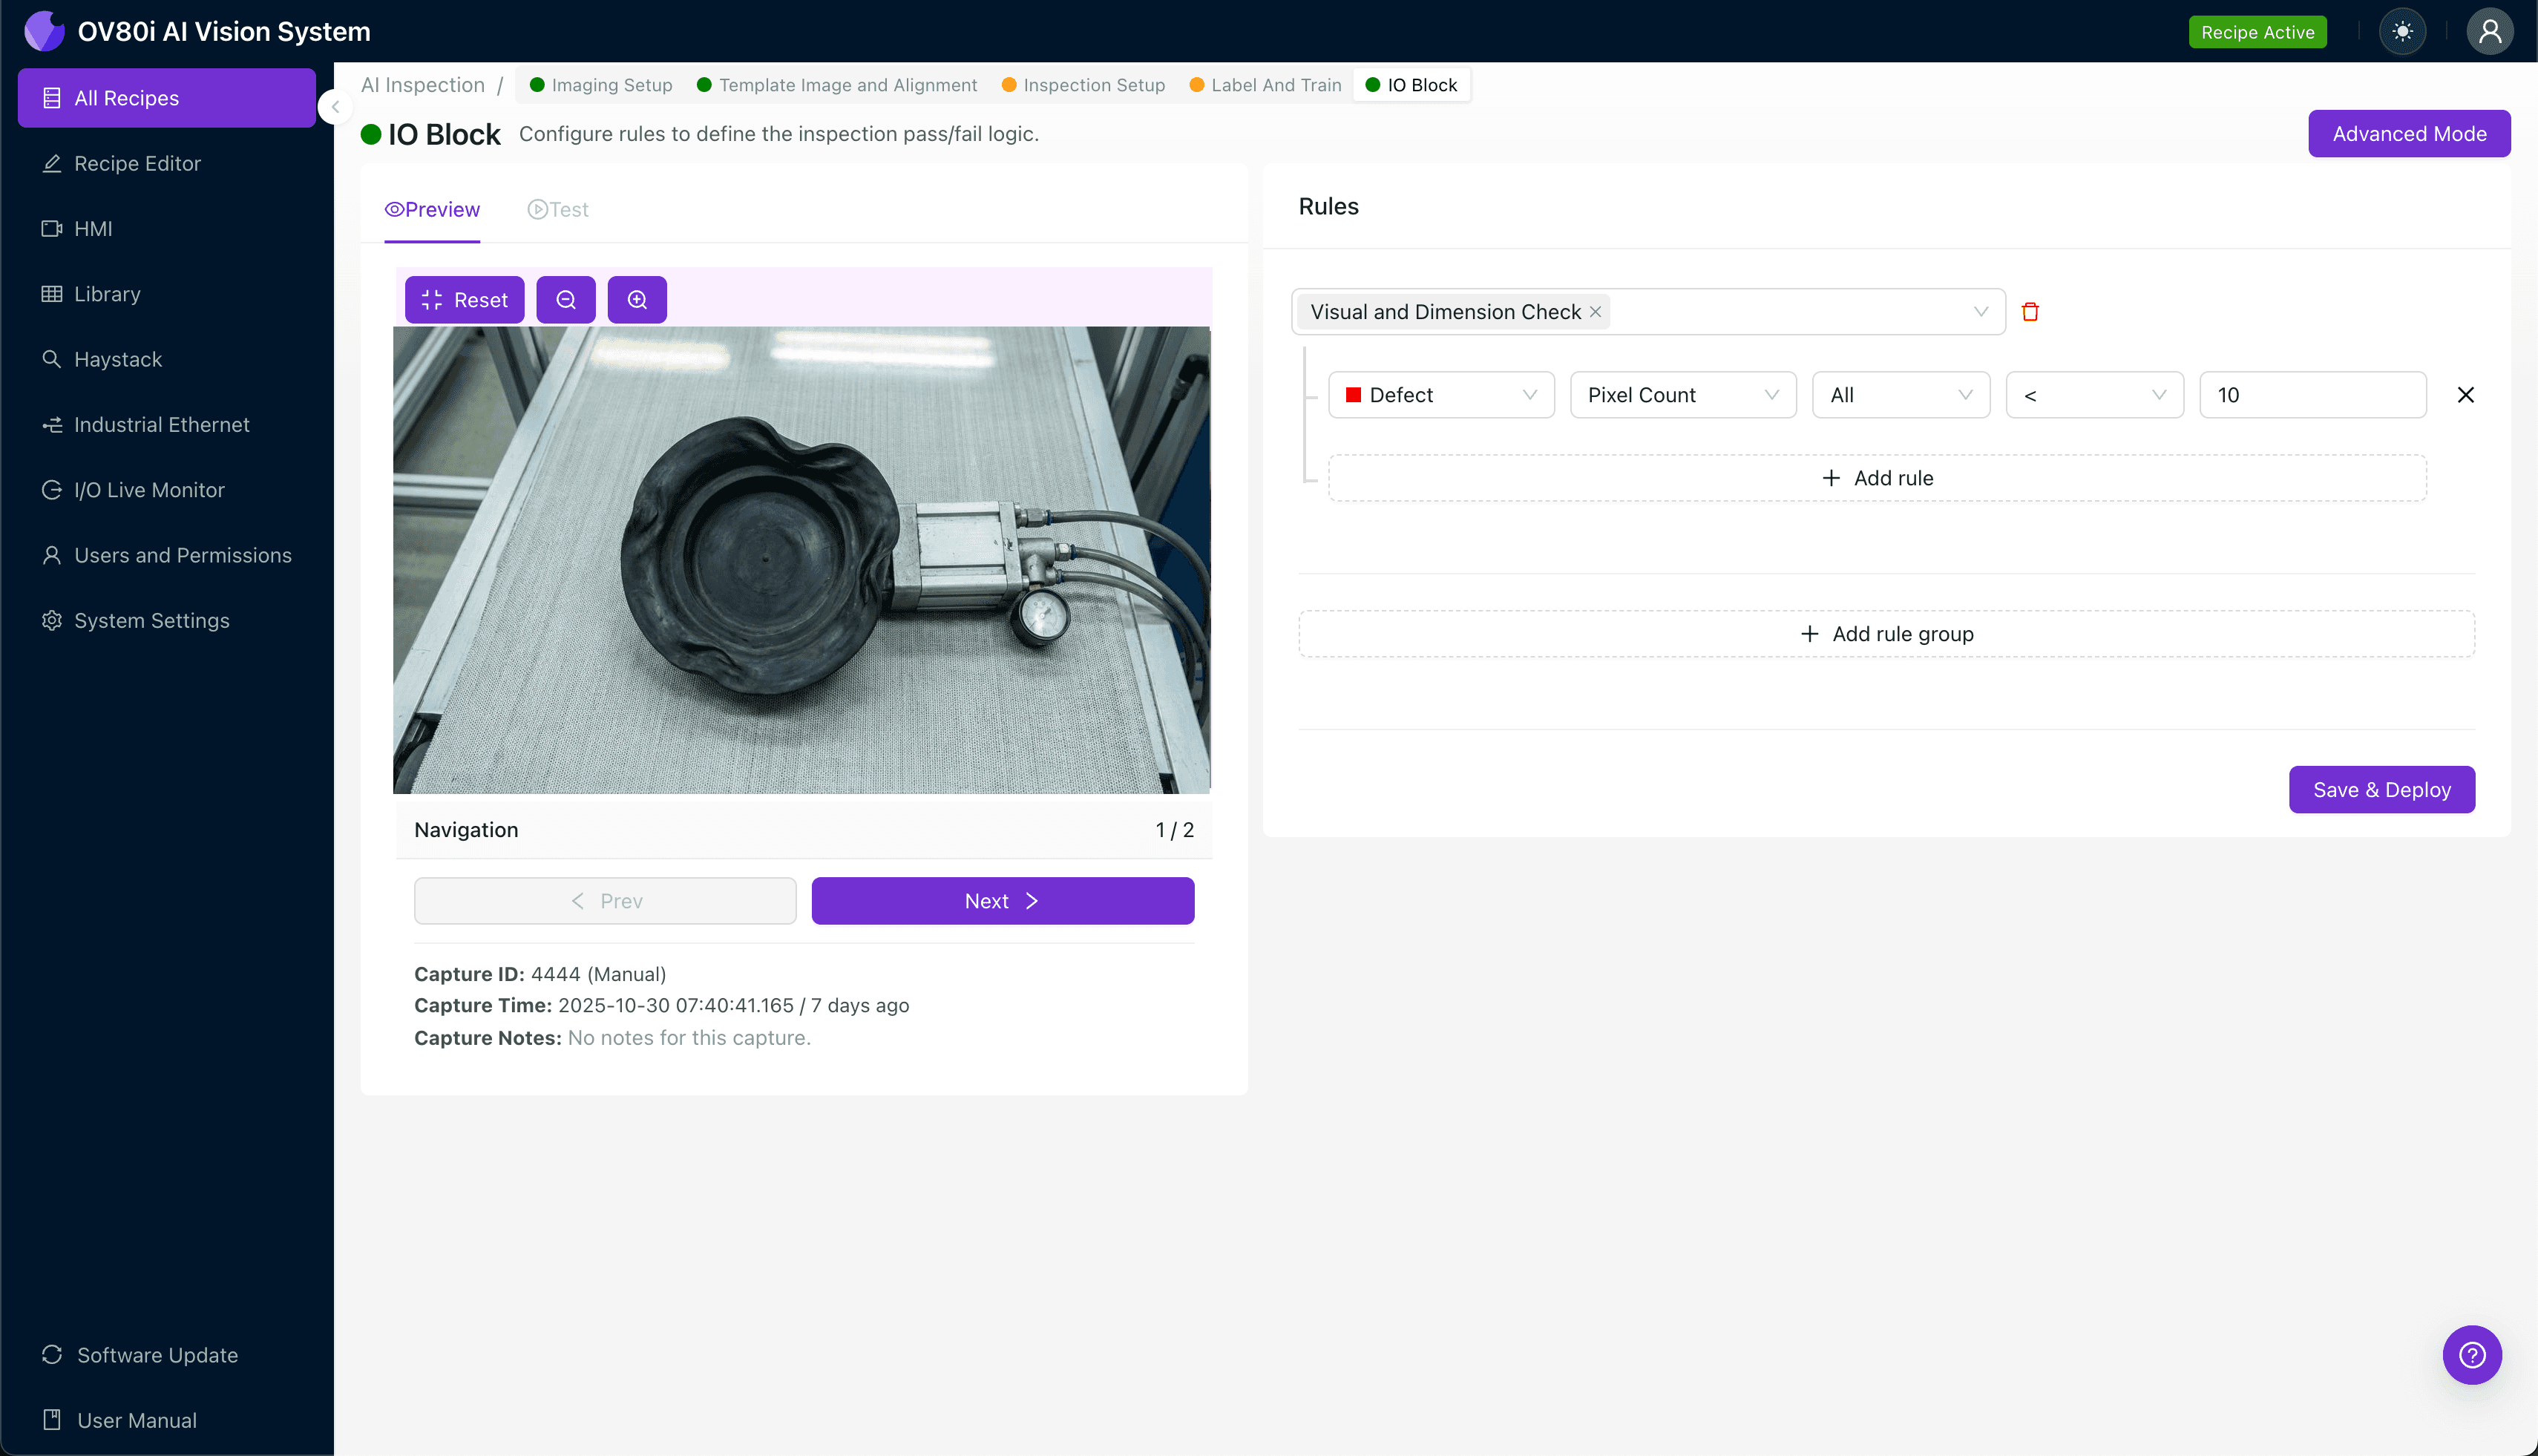The width and height of the screenshot is (2538, 1456).
Task: Enable Advanced Mode
Action: 2409,133
